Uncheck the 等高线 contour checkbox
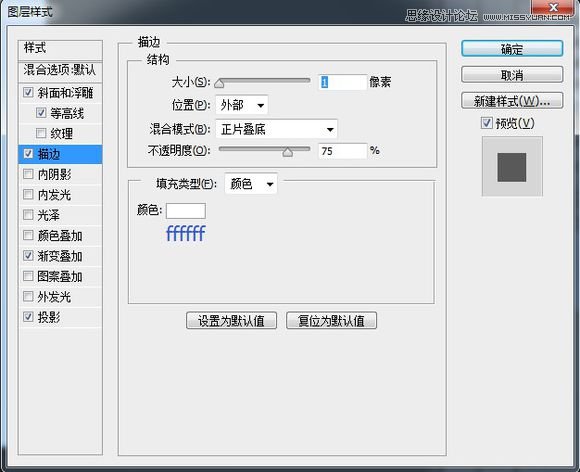580x472 pixels. coord(41,112)
